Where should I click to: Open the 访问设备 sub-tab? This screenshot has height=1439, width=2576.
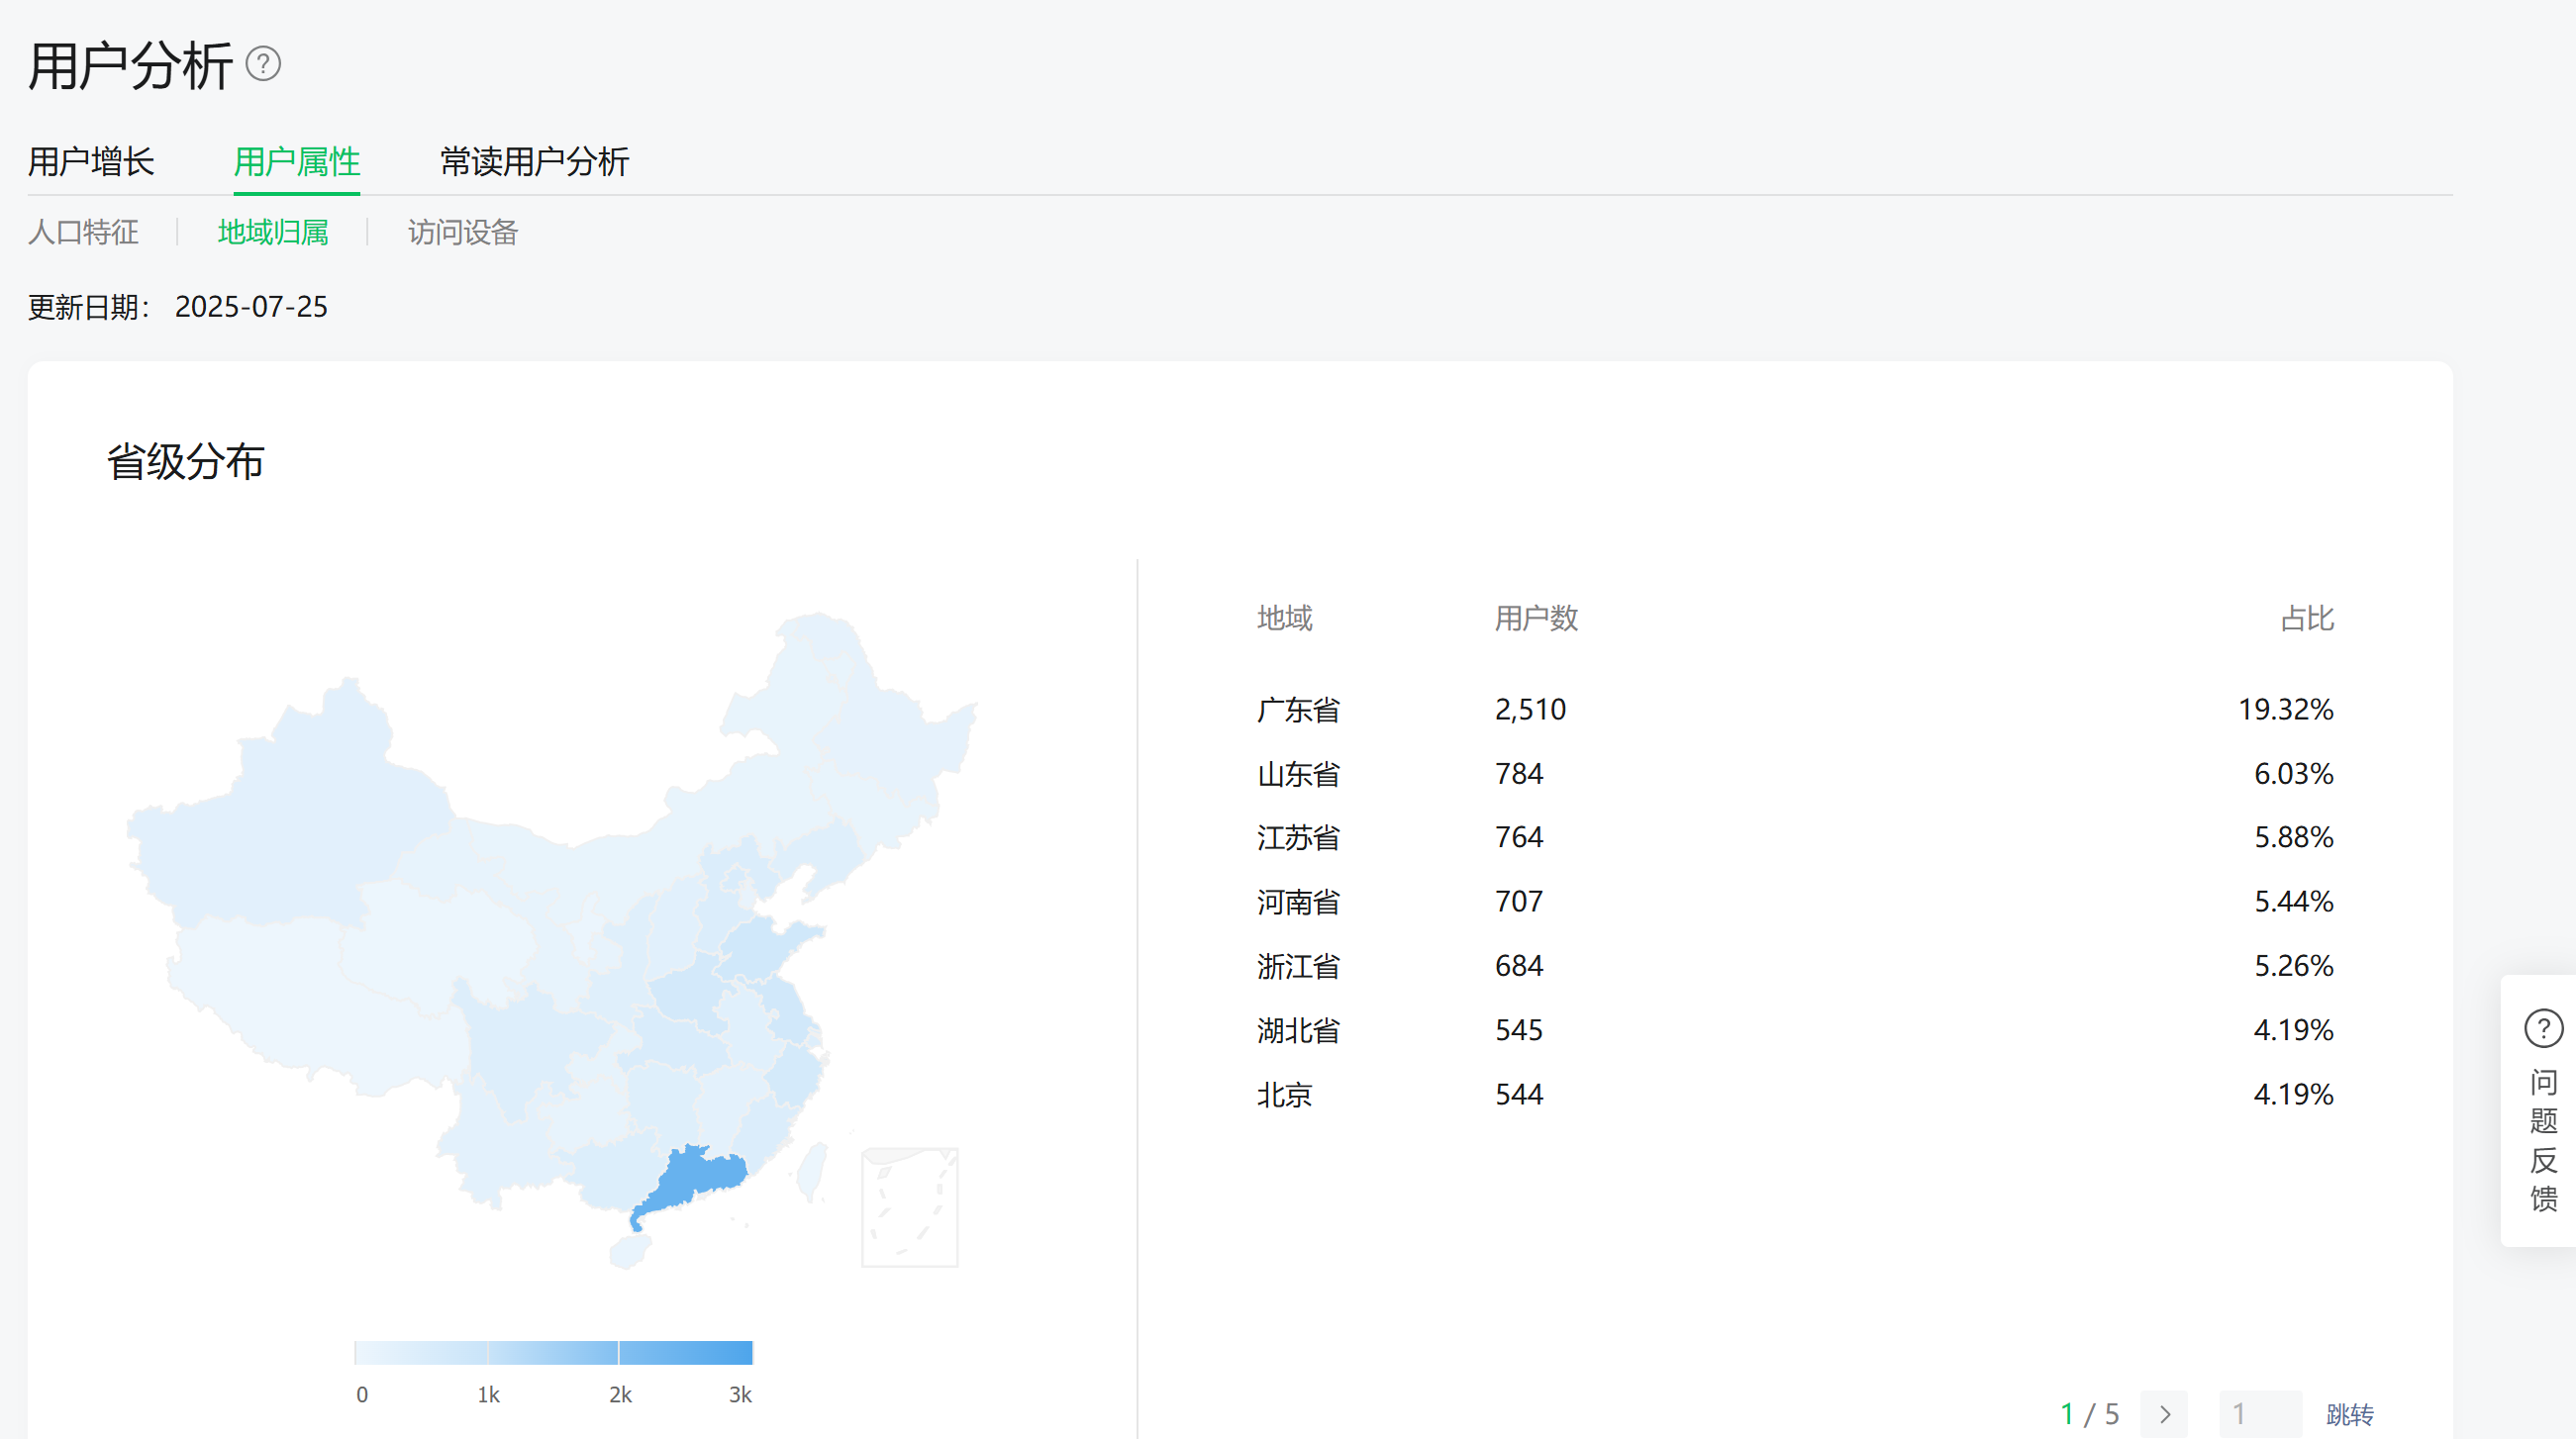click(x=462, y=232)
